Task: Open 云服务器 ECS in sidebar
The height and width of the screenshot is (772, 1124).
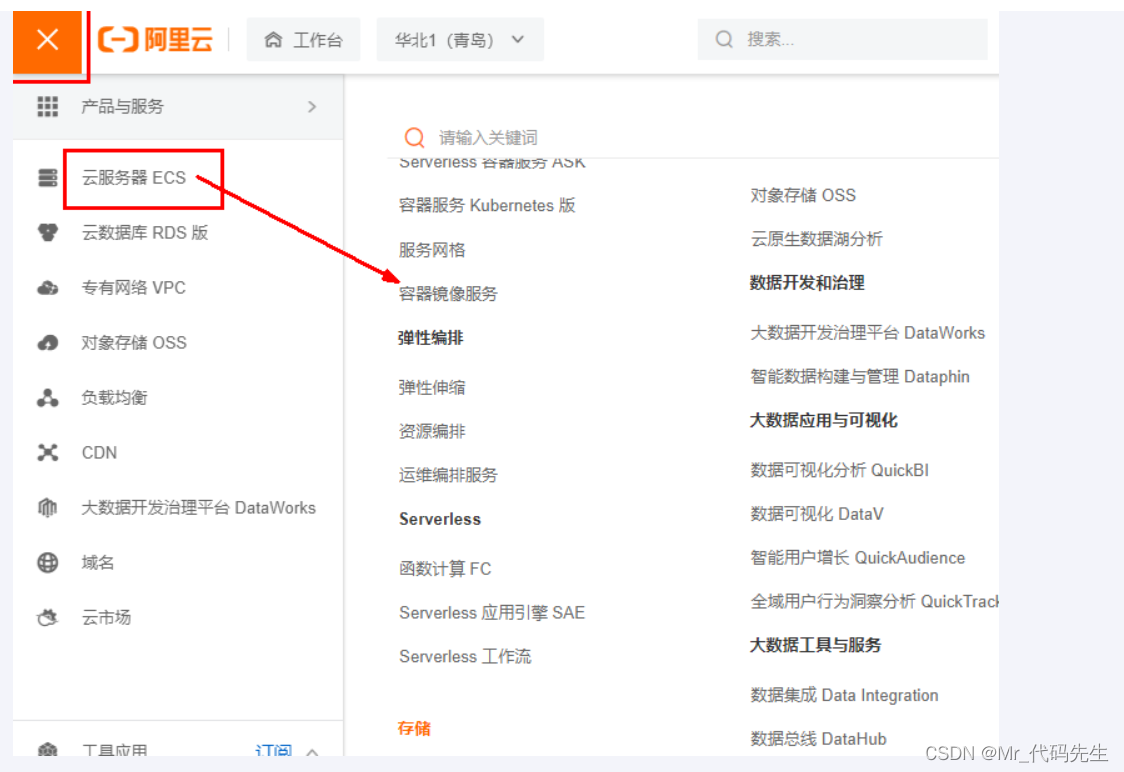Action: pos(133,178)
